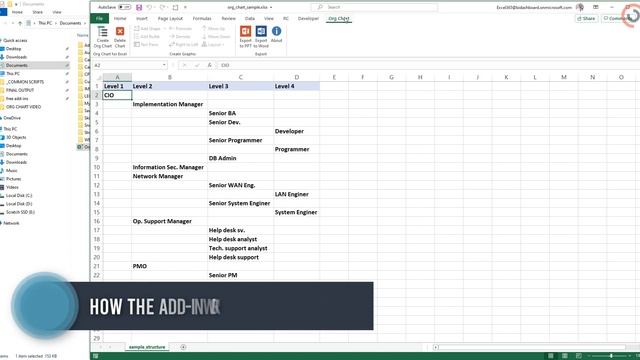Select the cell containing Senior WAN Eng.
Screen dimensions: 640x360
click(x=240, y=185)
